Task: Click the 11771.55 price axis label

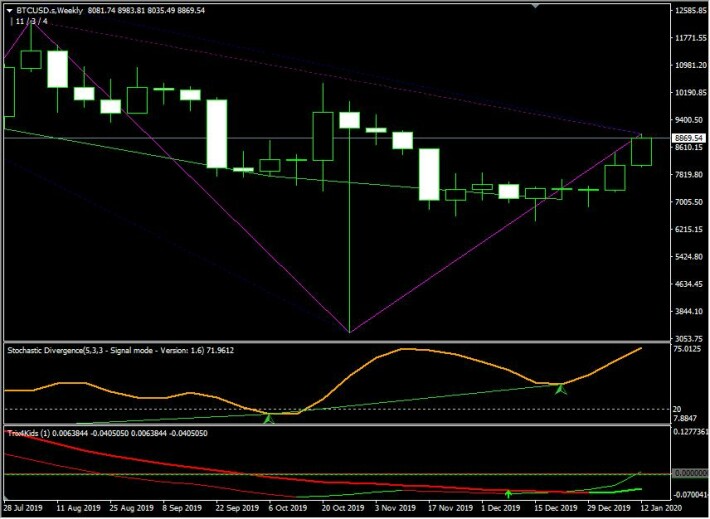Action: [x=690, y=38]
